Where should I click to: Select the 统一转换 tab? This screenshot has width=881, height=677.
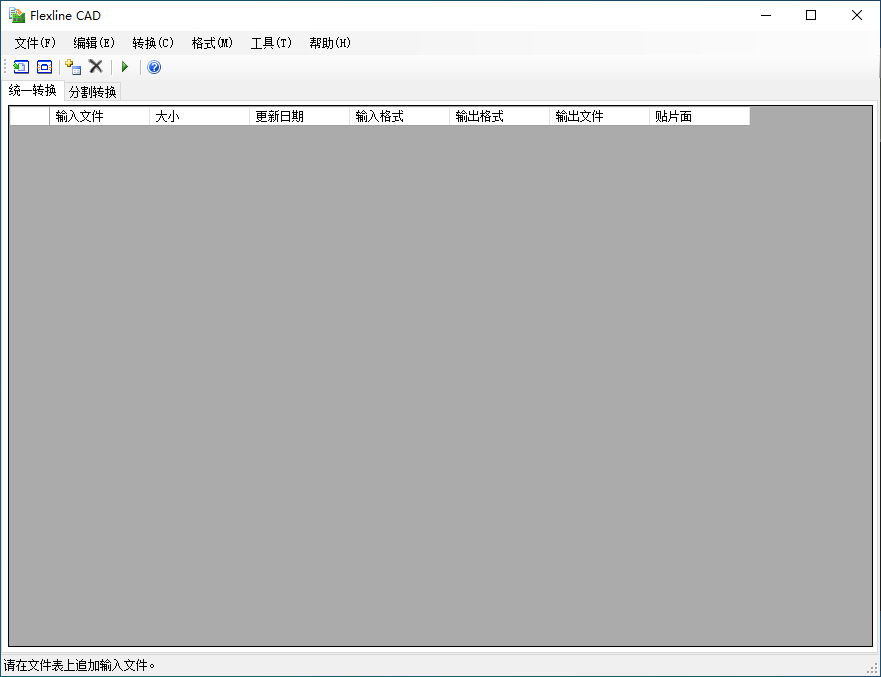coord(33,91)
